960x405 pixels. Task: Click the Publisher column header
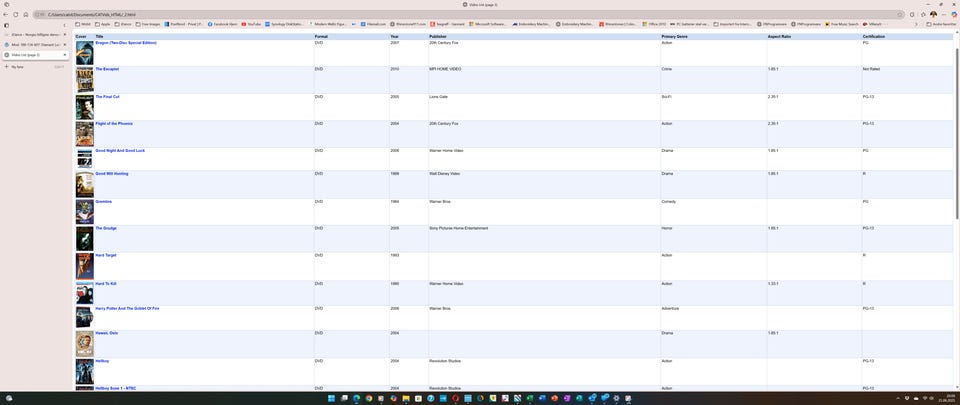tap(438, 37)
